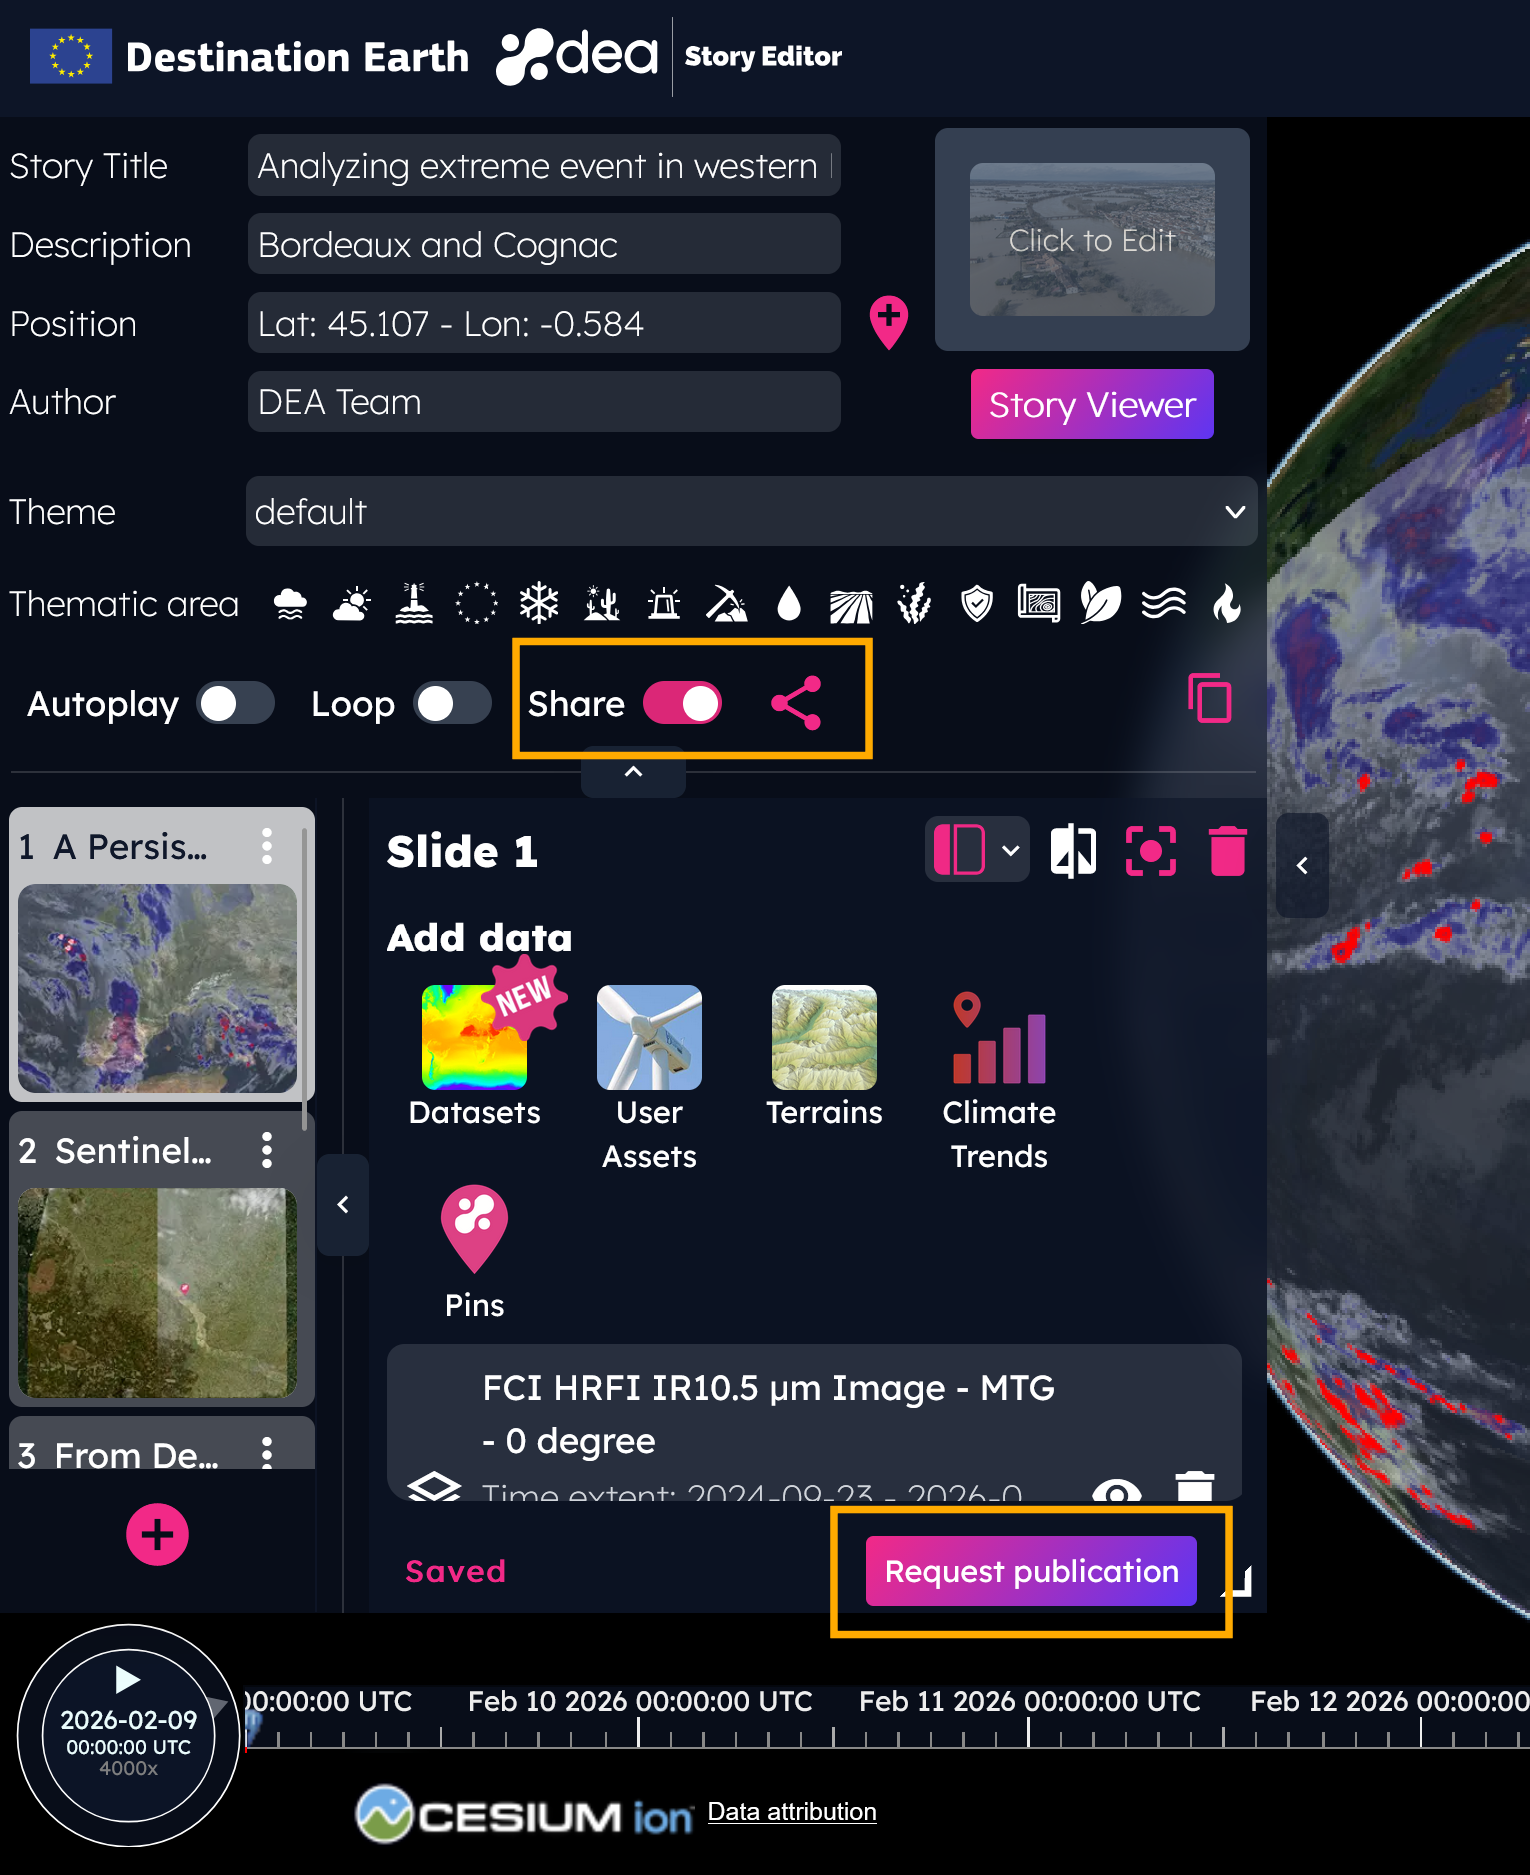
Task: Open the Story Viewer
Action: [1092, 405]
